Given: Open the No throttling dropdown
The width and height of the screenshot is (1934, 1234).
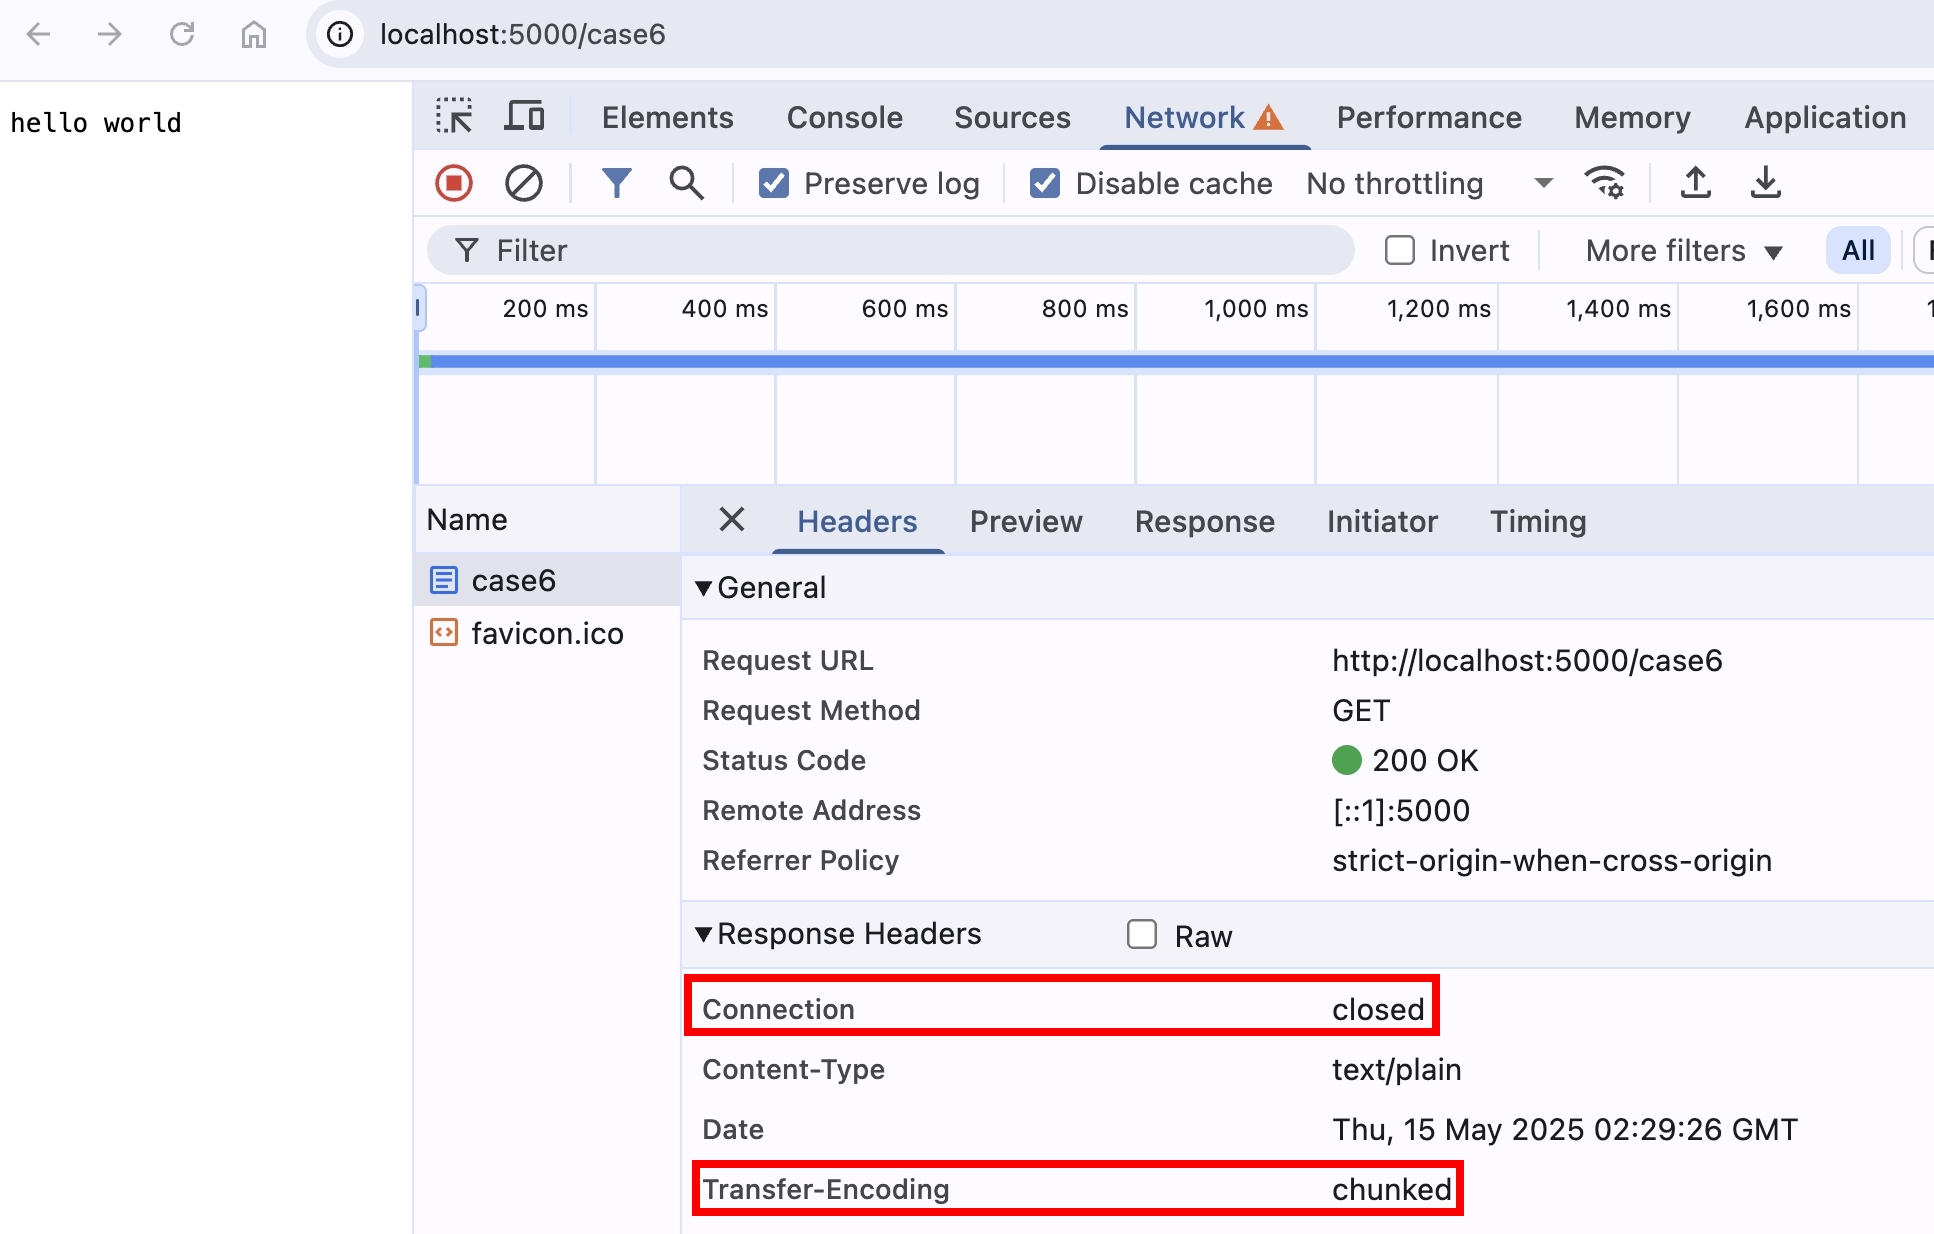Looking at the screenshot, I should point(1430,183).
